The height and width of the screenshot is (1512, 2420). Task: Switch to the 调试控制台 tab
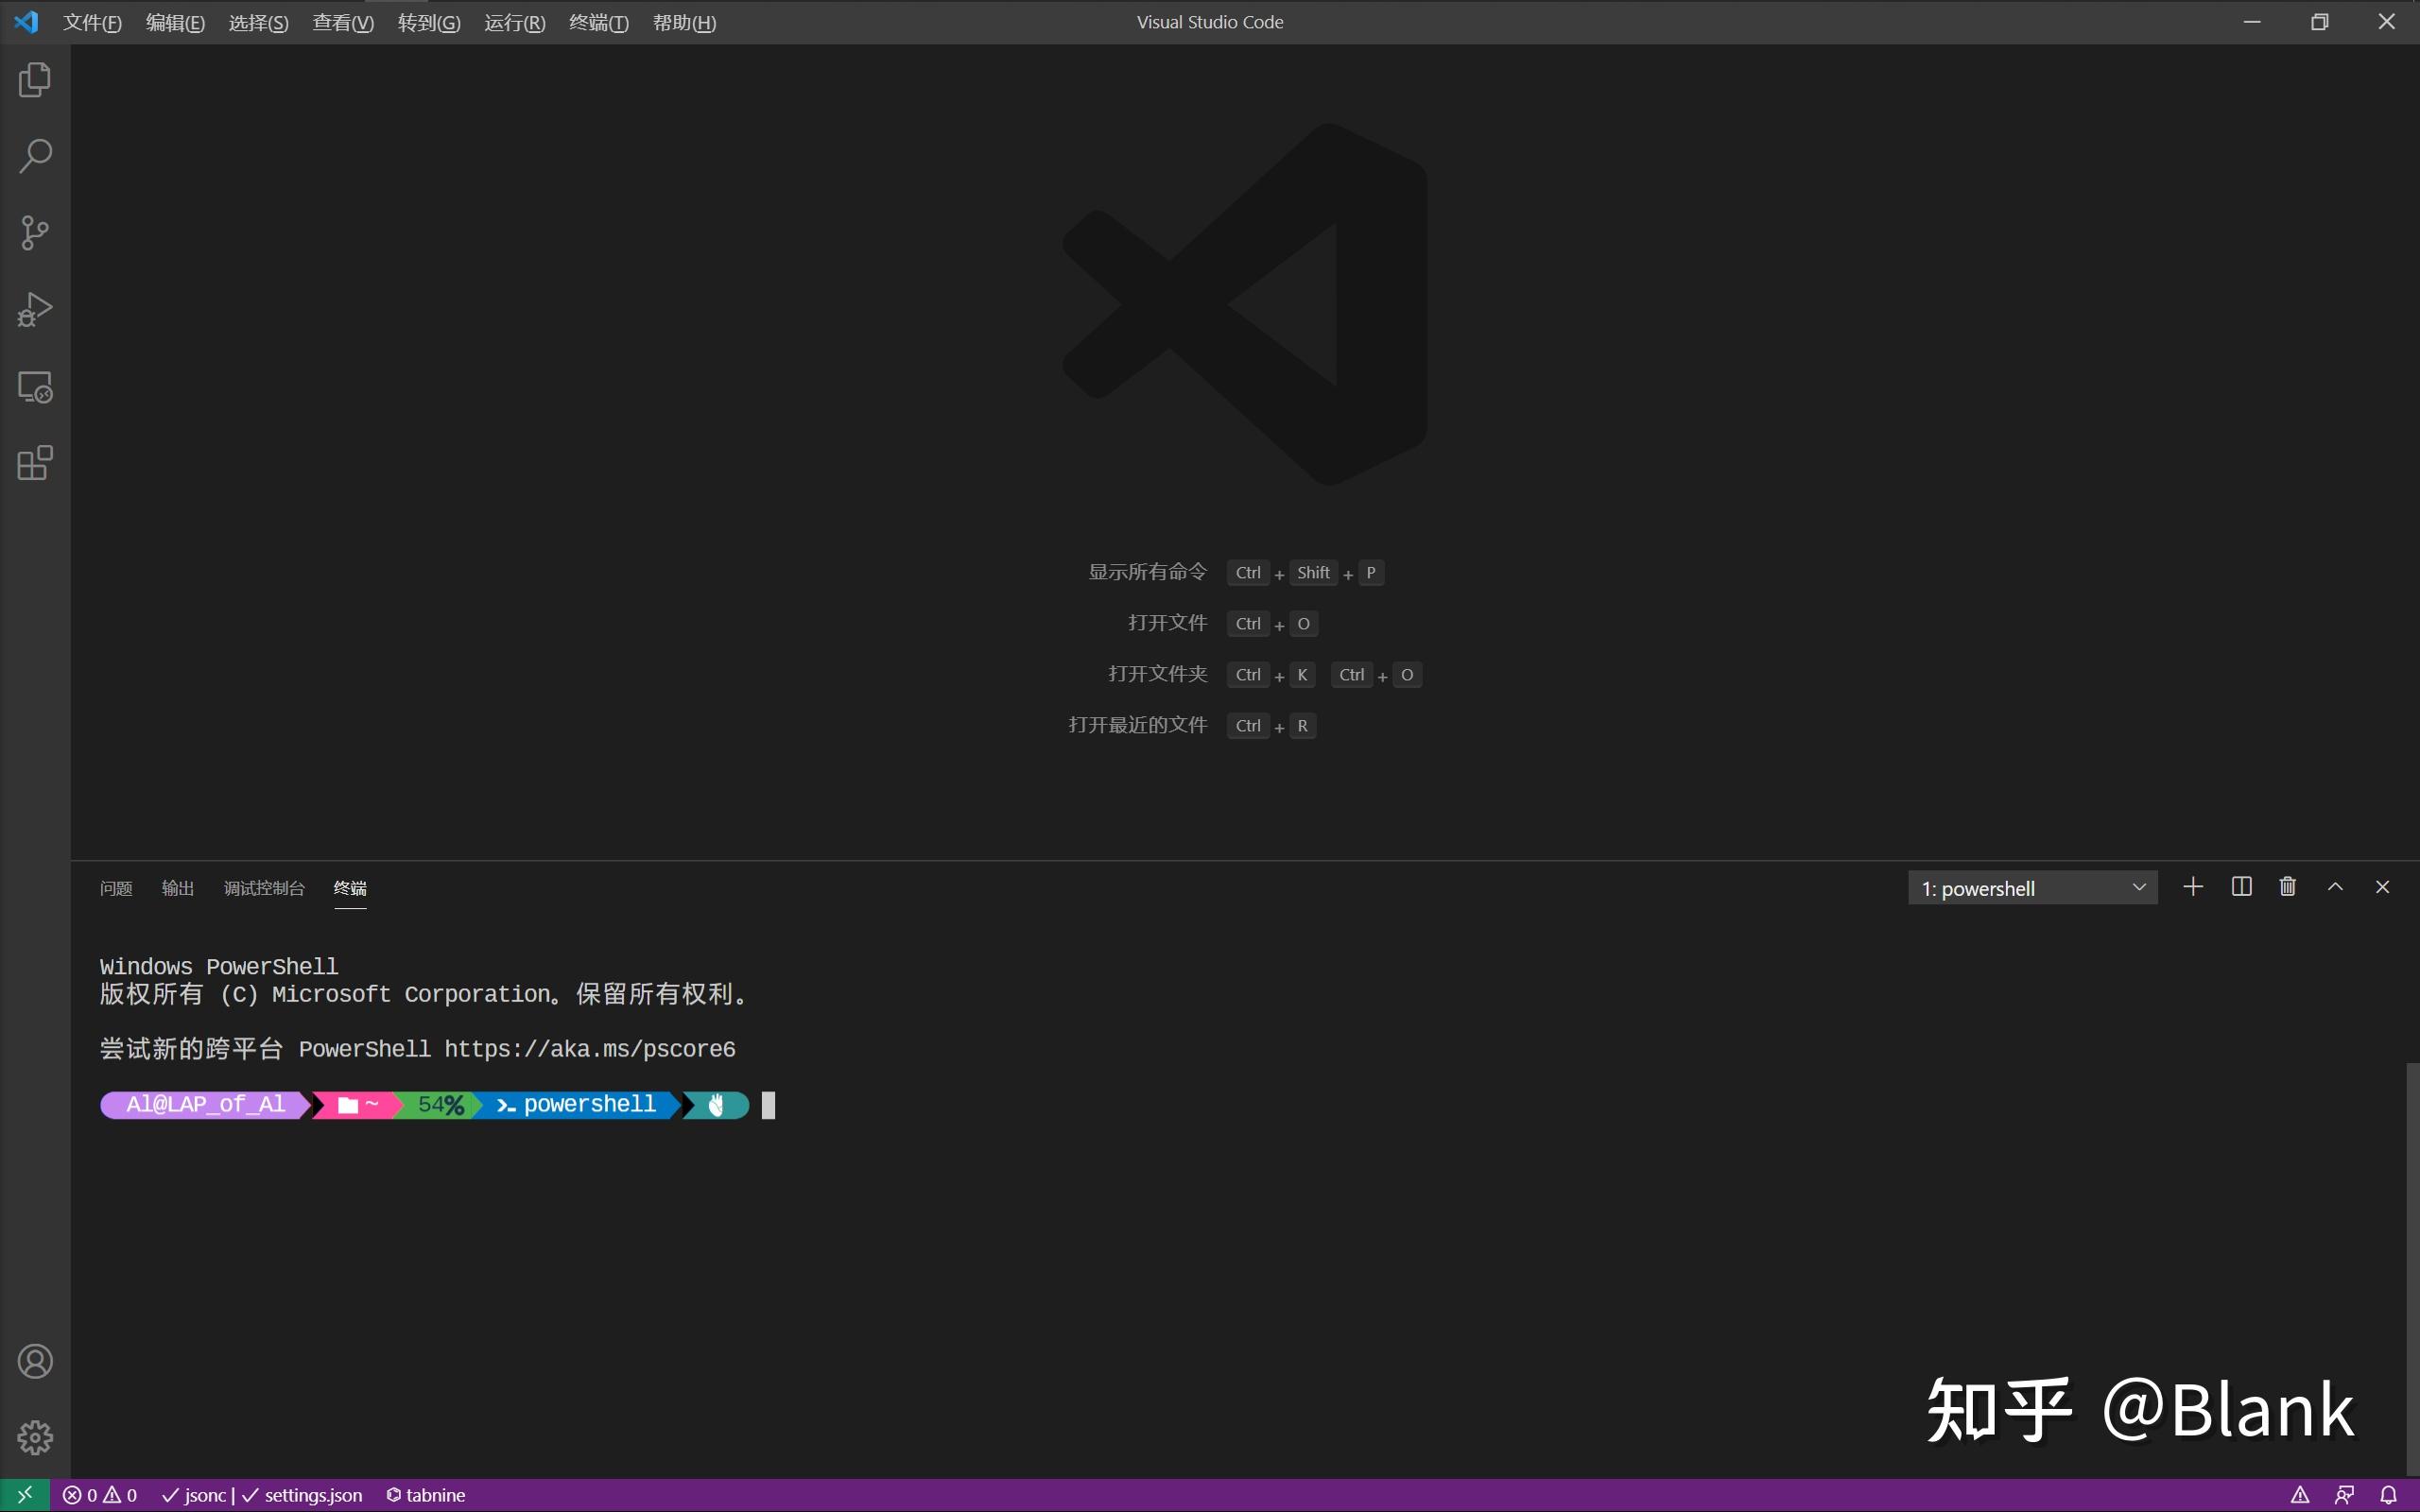(x=264, y=888)
